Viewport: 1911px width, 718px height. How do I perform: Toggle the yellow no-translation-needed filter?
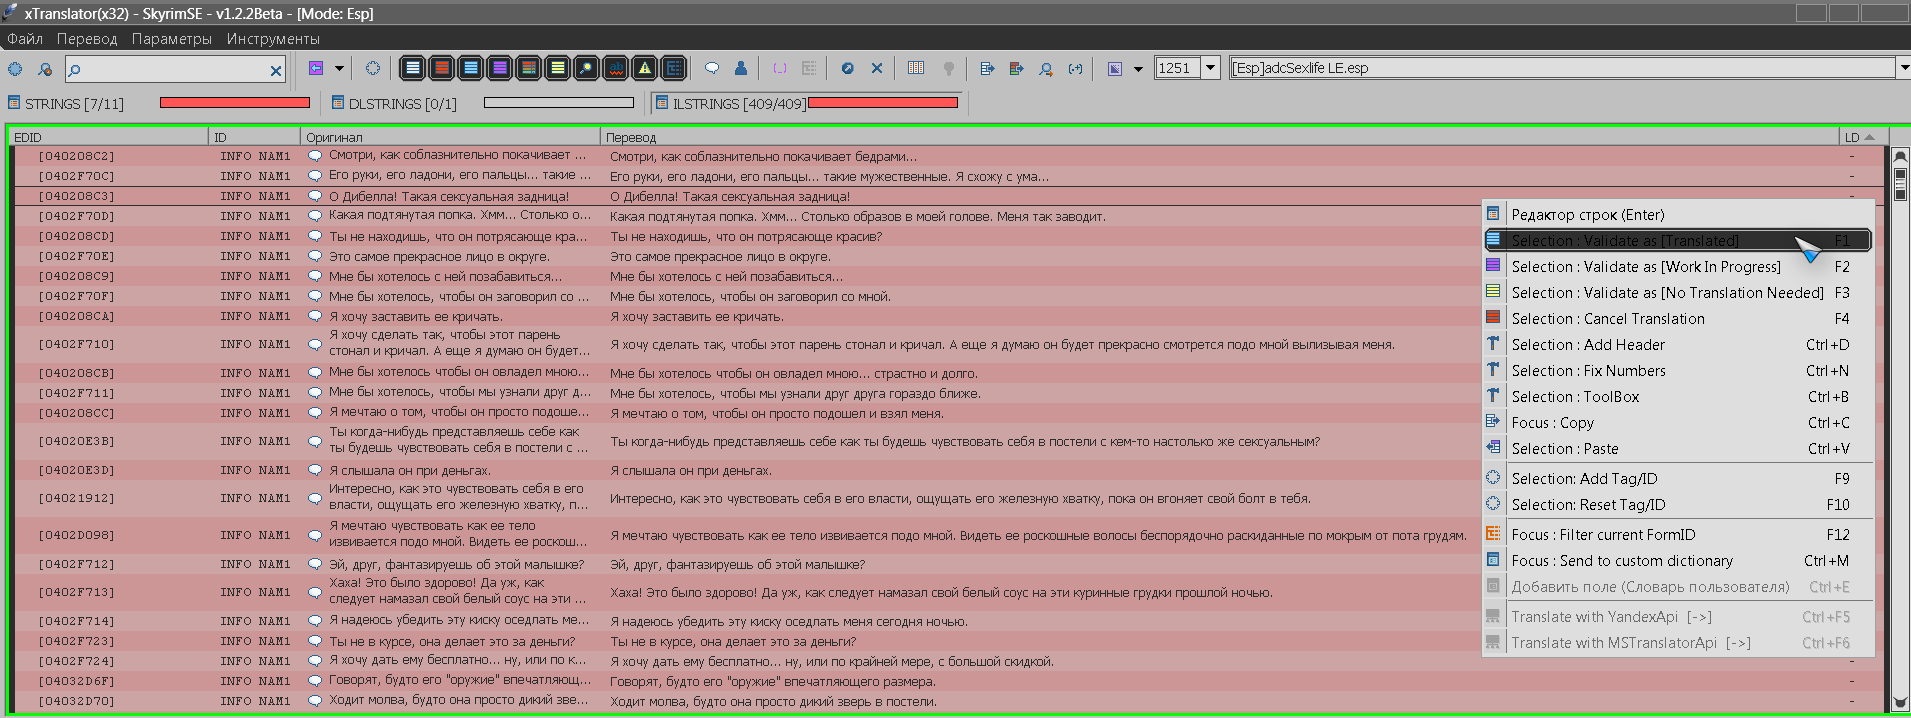coord(558,68)
